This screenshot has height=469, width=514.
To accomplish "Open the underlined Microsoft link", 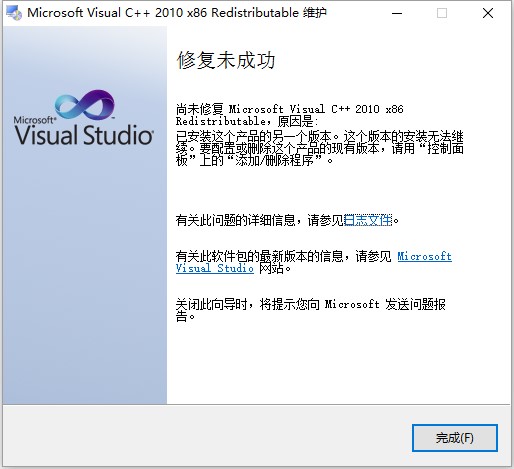I will coord(425,256).
